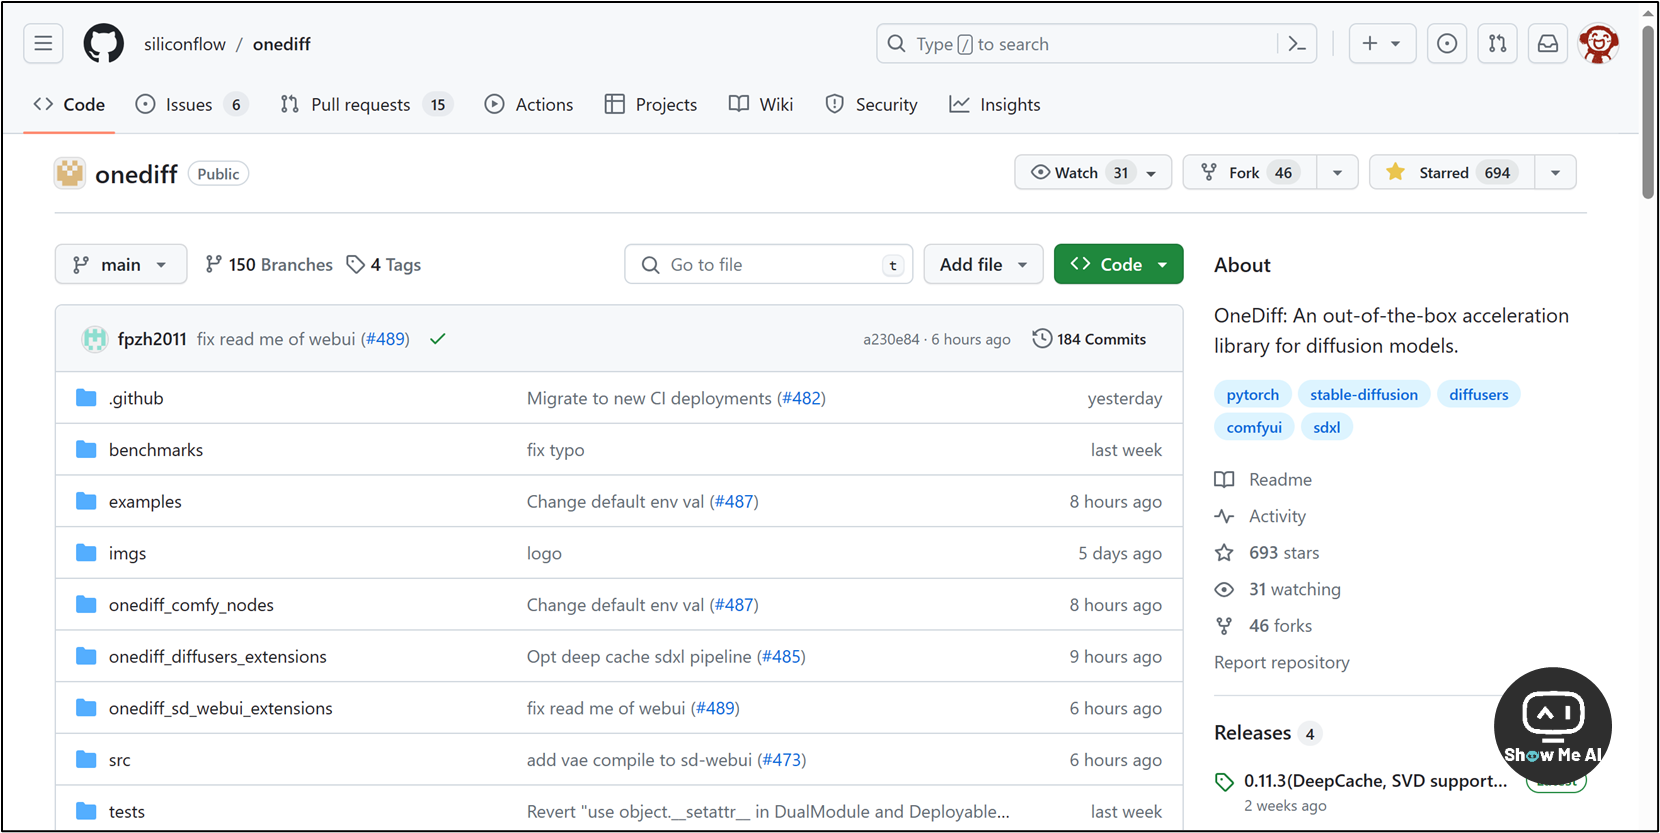Open the .github folder icon

pos(86,398)
